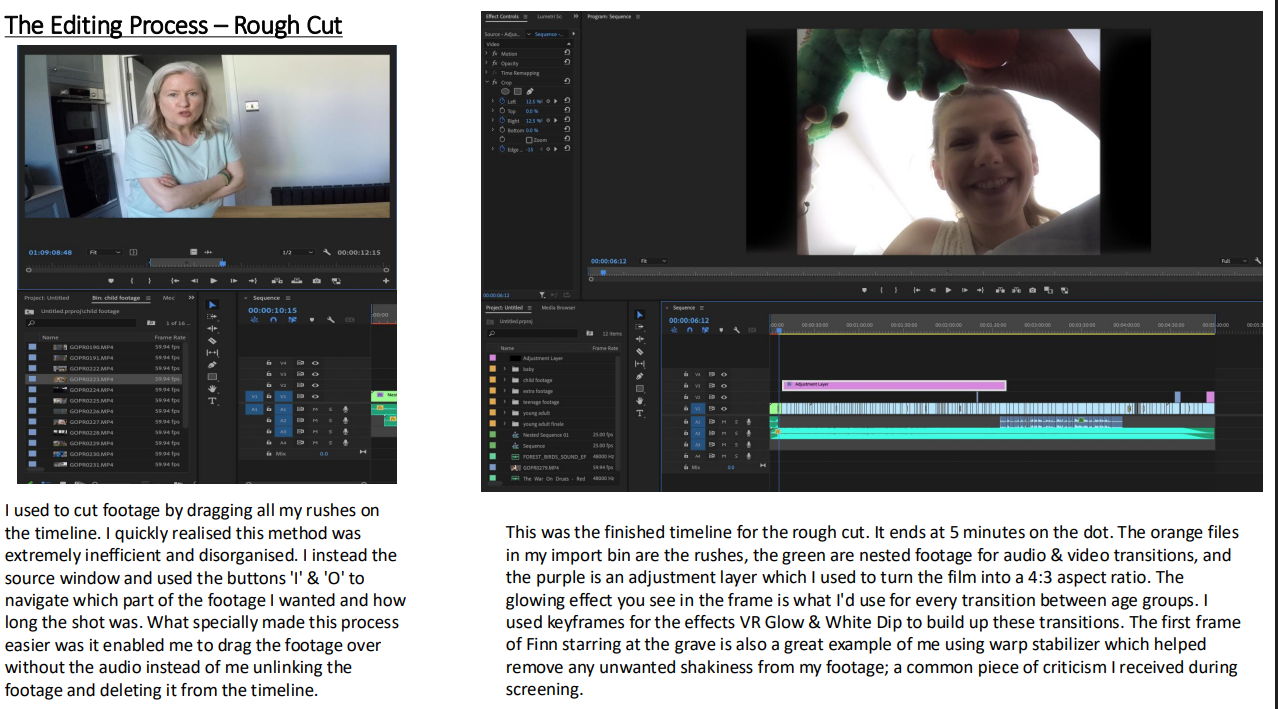Click Mark In in the Source monitor controls
The height and width of the screenshot is (709, 1278).
(x=132, y=281)
